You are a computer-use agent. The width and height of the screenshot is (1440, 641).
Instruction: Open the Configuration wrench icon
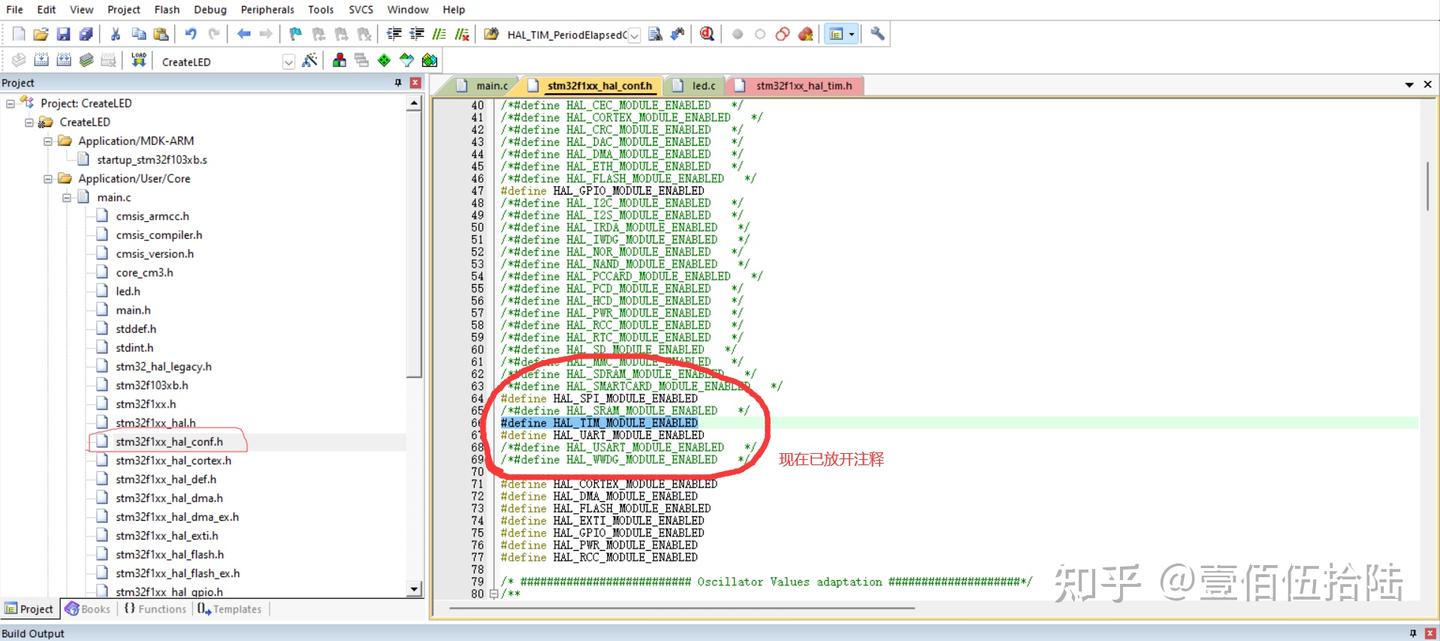coord(878,34)
